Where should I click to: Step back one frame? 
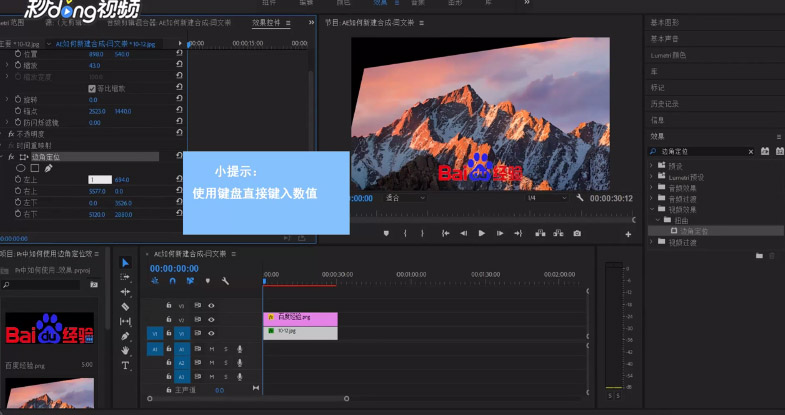click(464, 233)
